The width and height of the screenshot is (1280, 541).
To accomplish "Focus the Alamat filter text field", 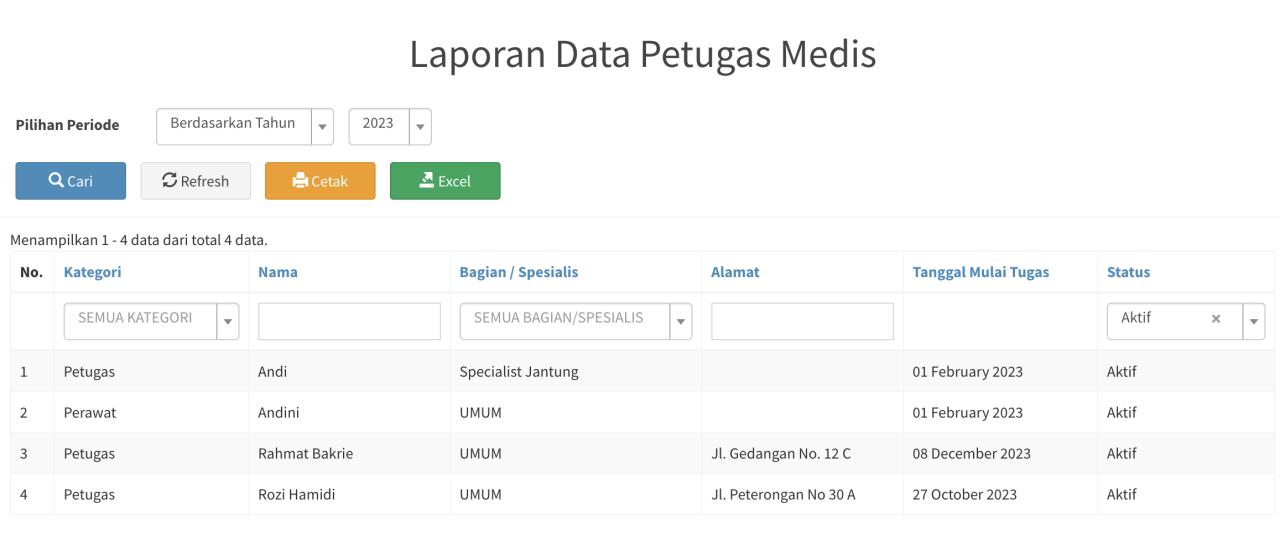I will coord(802,321).
